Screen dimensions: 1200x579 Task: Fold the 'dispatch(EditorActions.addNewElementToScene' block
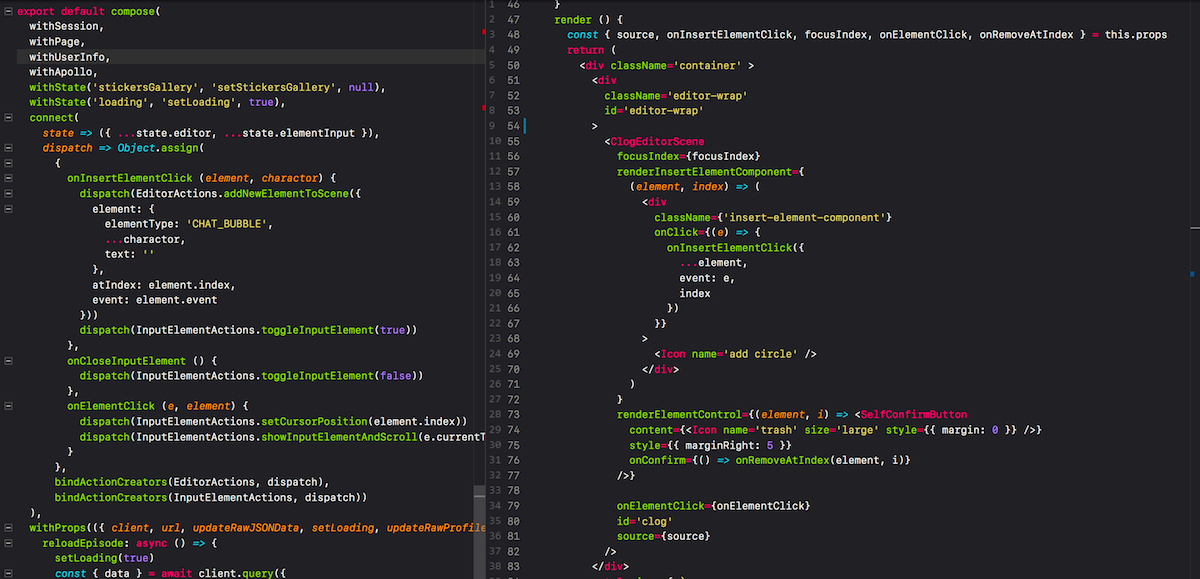8,193
